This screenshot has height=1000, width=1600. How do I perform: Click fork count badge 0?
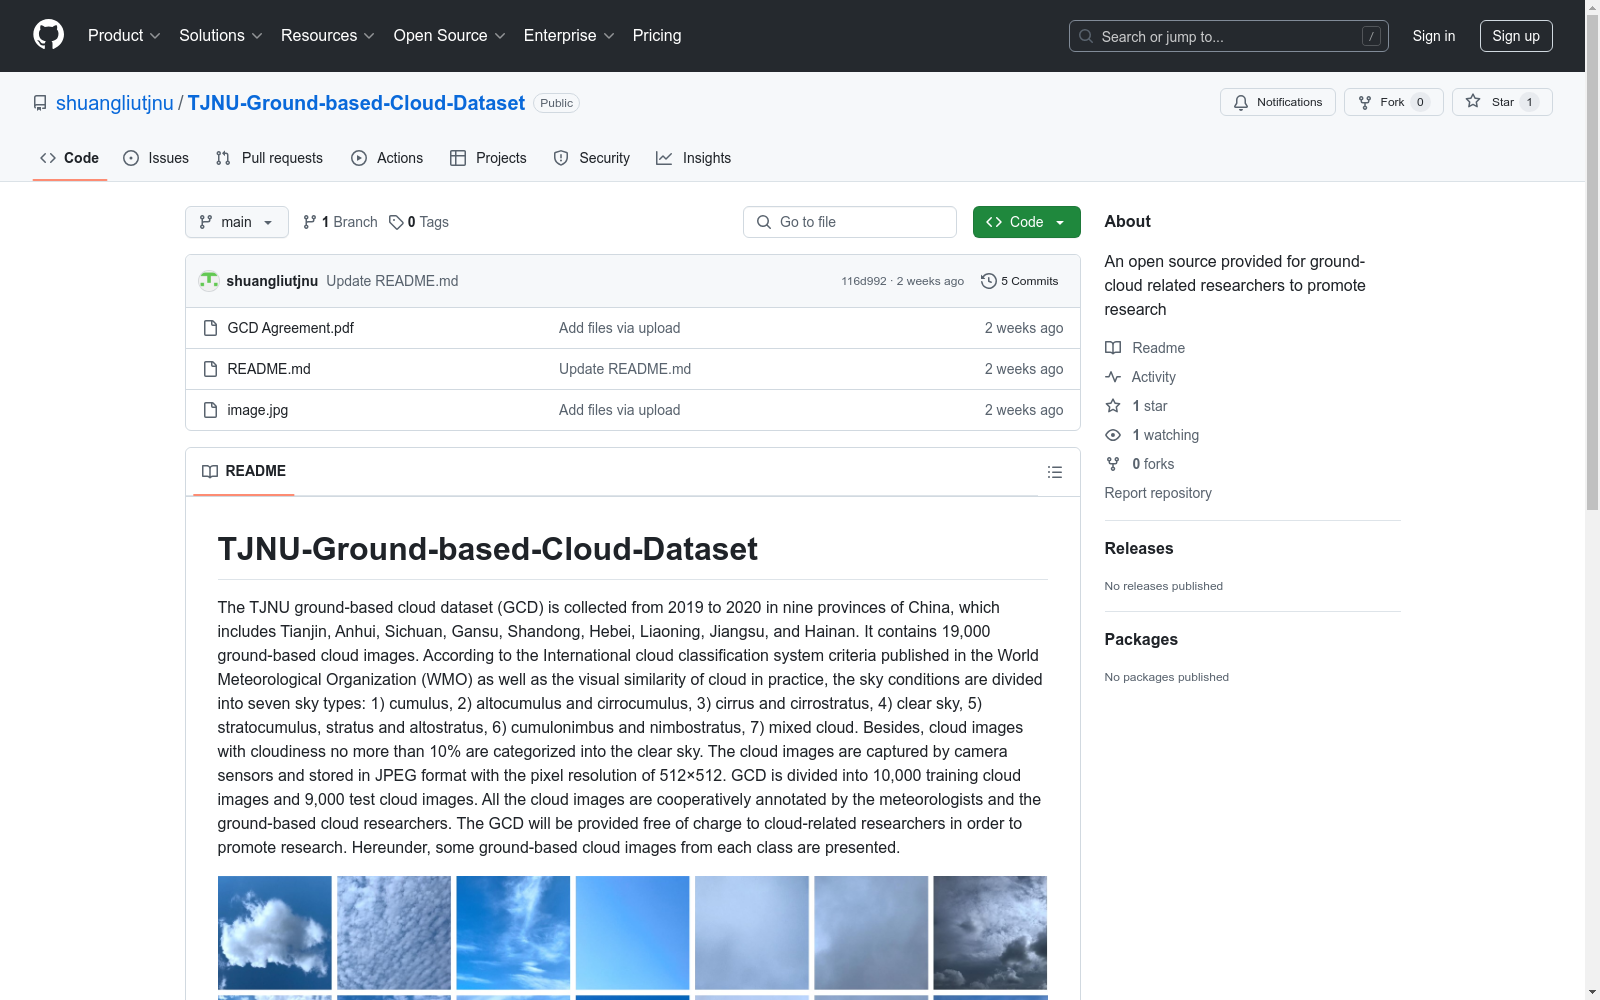tap(1420, 102)
